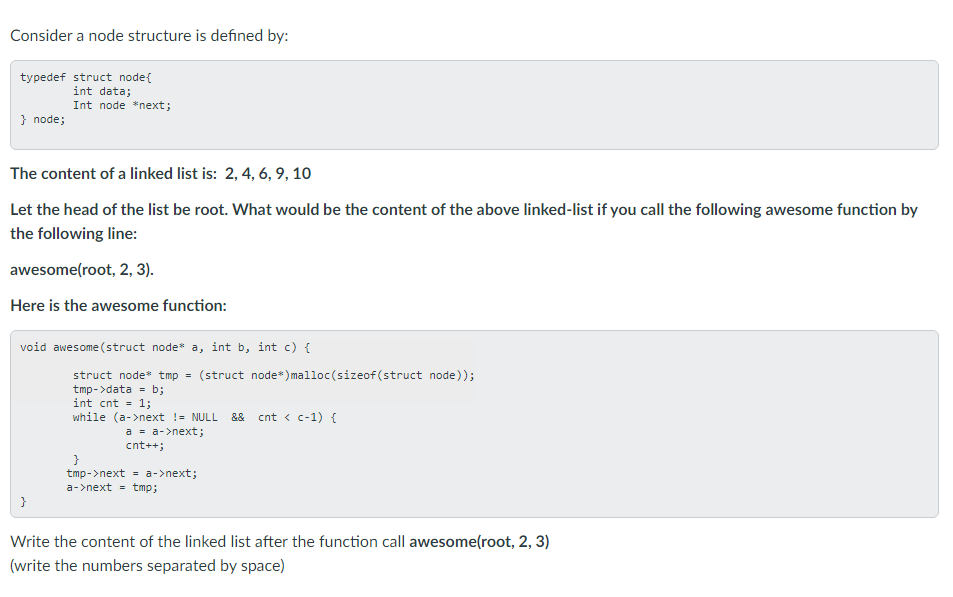Click the 'Let the head of the list' paragraph

[x=464, y=221]
